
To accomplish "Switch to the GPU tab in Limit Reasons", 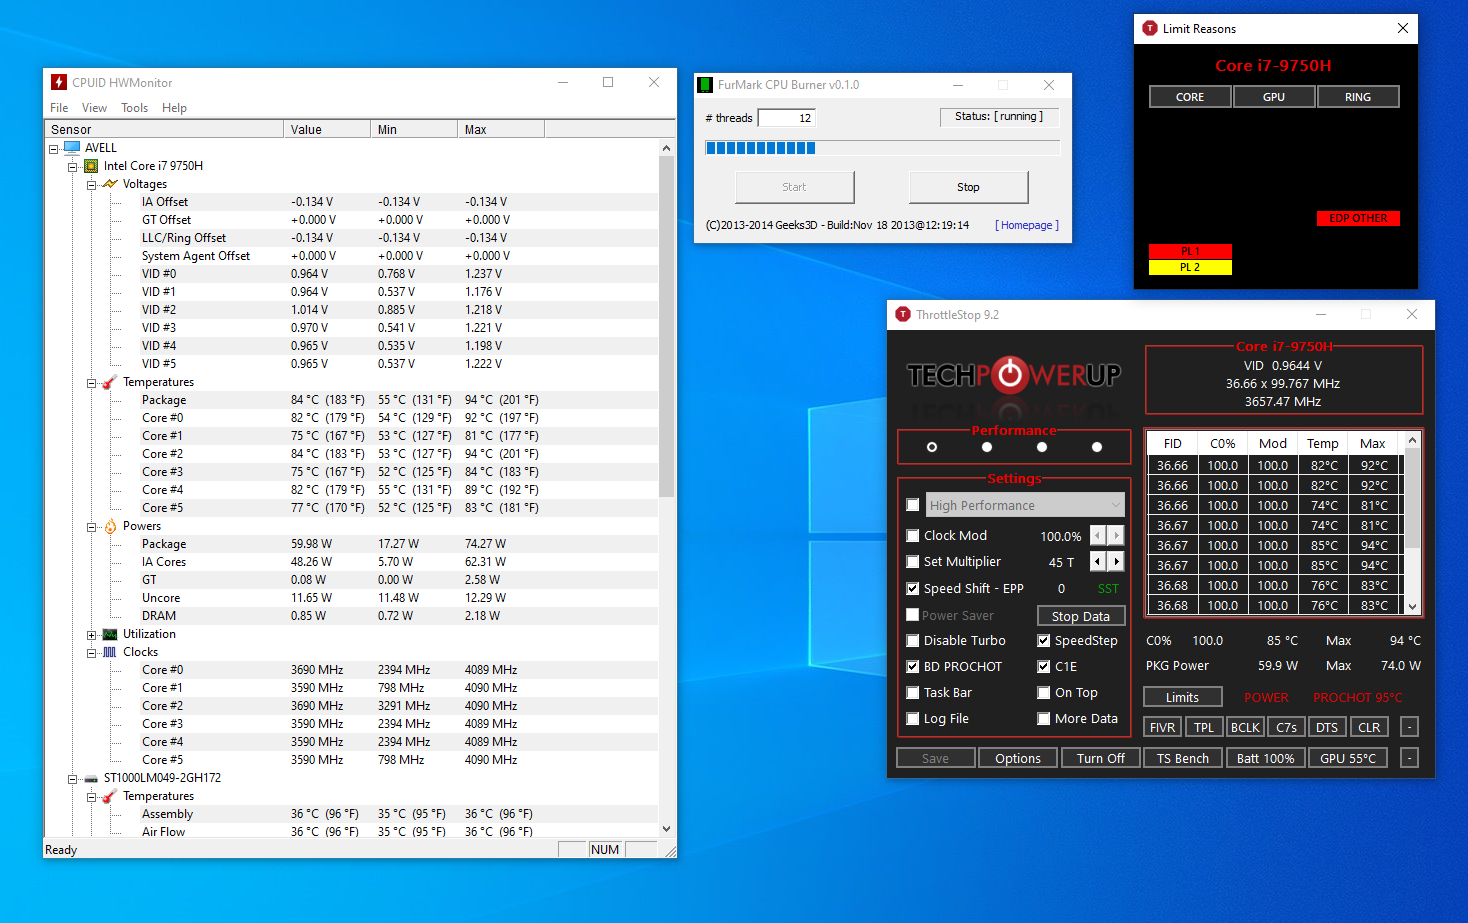I will click(1274, 97).
